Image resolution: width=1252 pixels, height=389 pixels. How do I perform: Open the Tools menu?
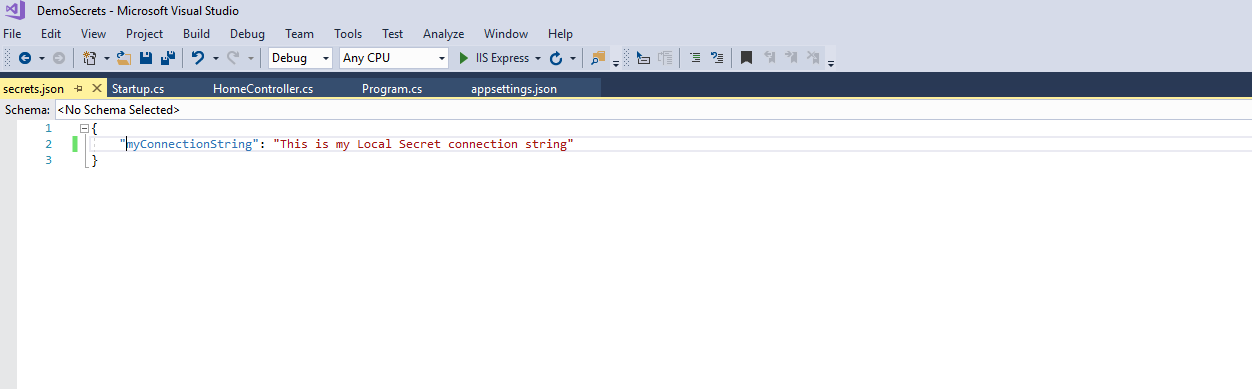click(348, 33)
